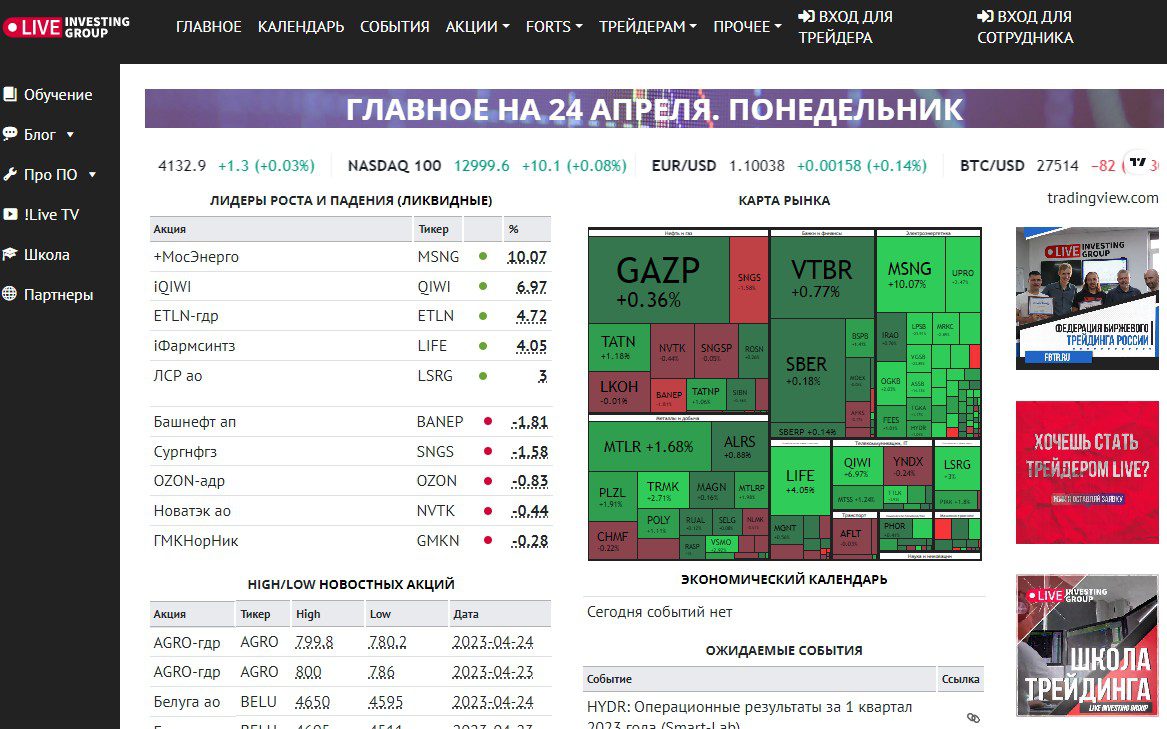Screen dimensions: 1167x729
Task: Click the 4.72 percent value for ETLN
Action: 531,316
